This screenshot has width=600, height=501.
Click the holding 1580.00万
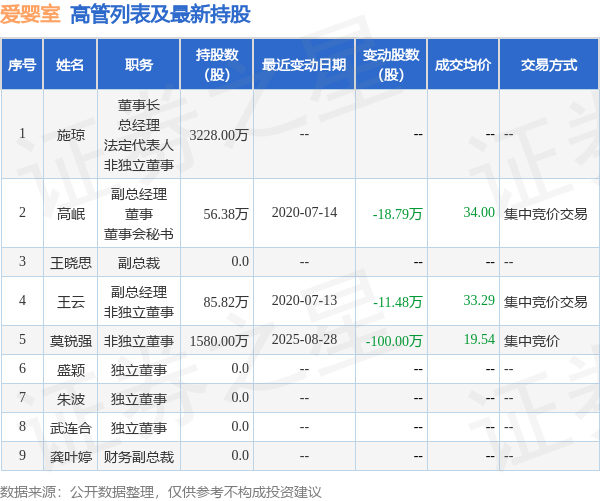(x=219, y=341)
